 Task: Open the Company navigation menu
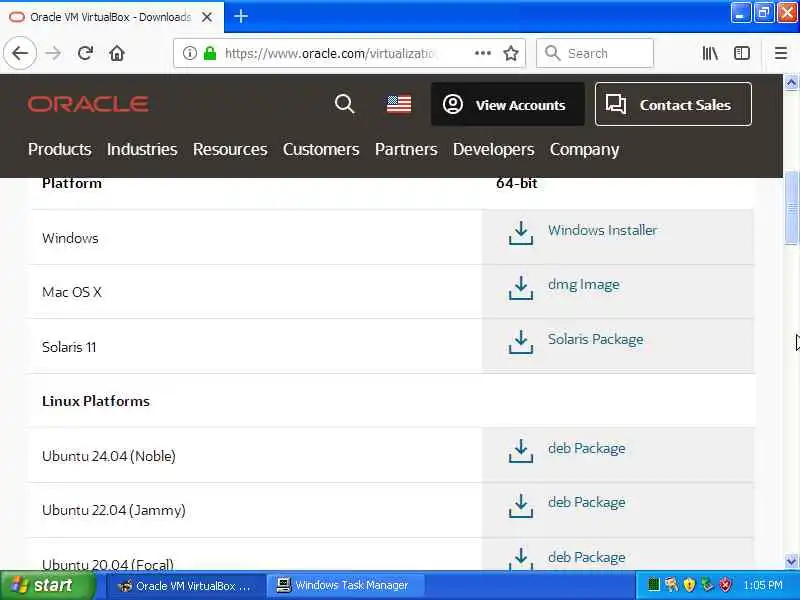pyautogui.click(x=584, y=149)
